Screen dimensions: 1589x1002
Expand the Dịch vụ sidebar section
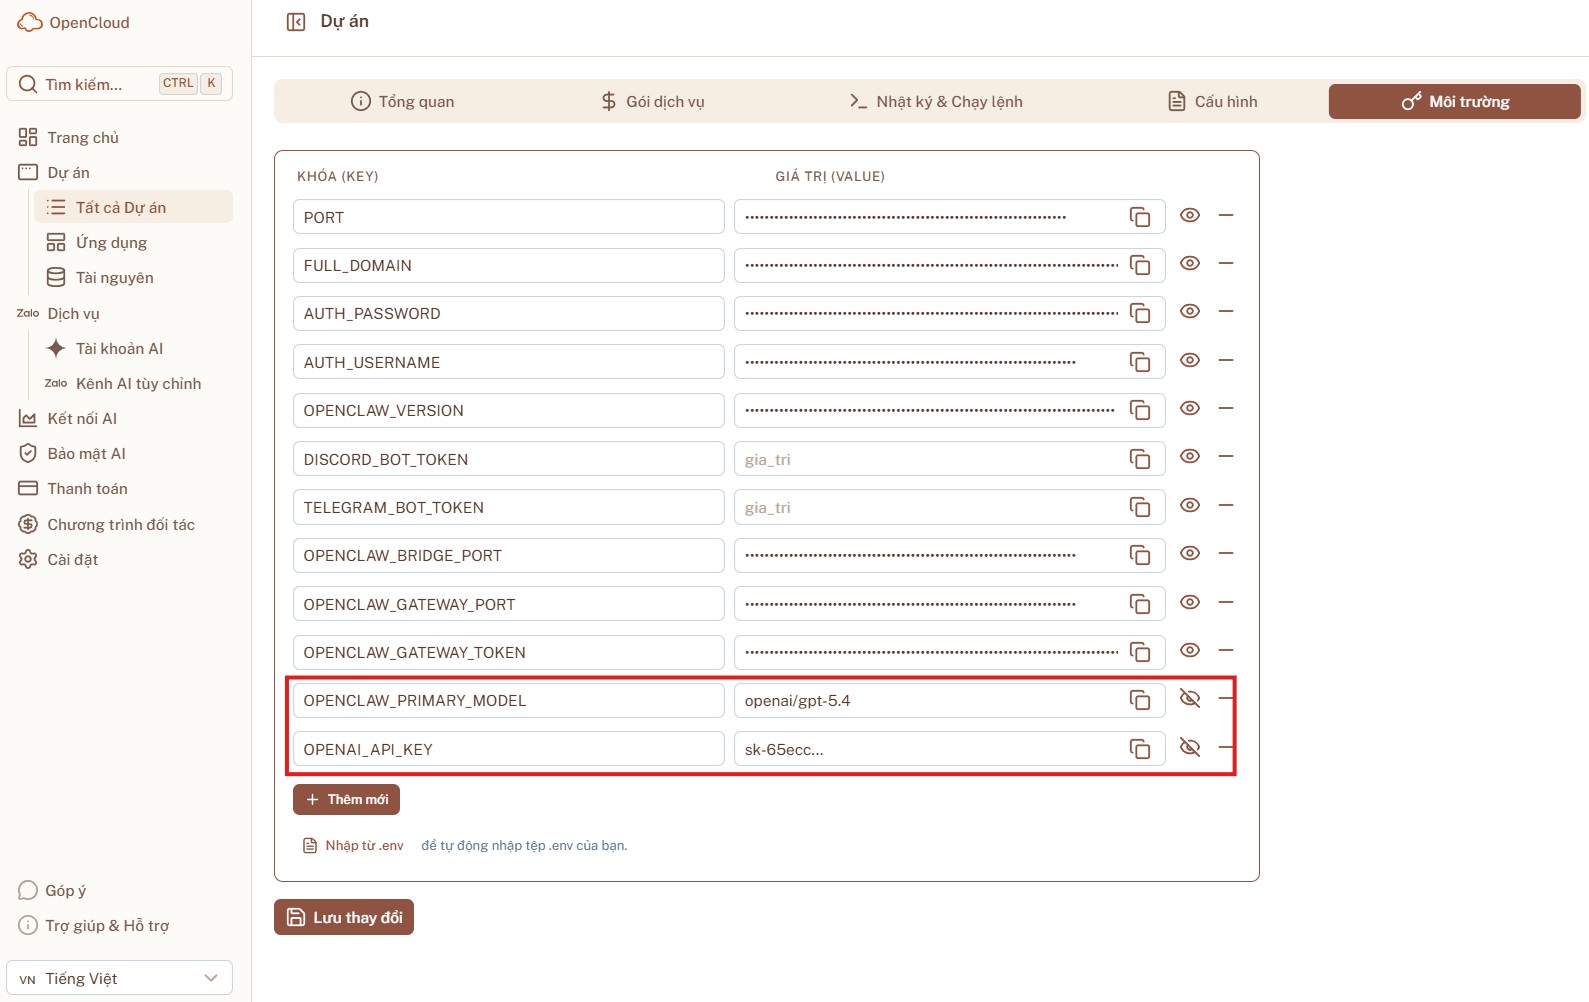coord(73,314)
